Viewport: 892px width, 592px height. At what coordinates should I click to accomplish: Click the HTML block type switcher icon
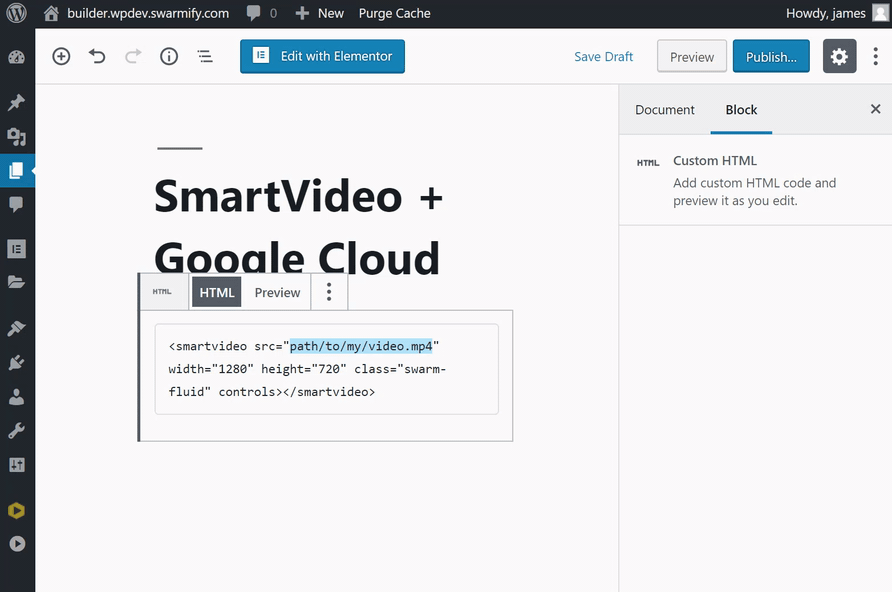coord(162,292)
